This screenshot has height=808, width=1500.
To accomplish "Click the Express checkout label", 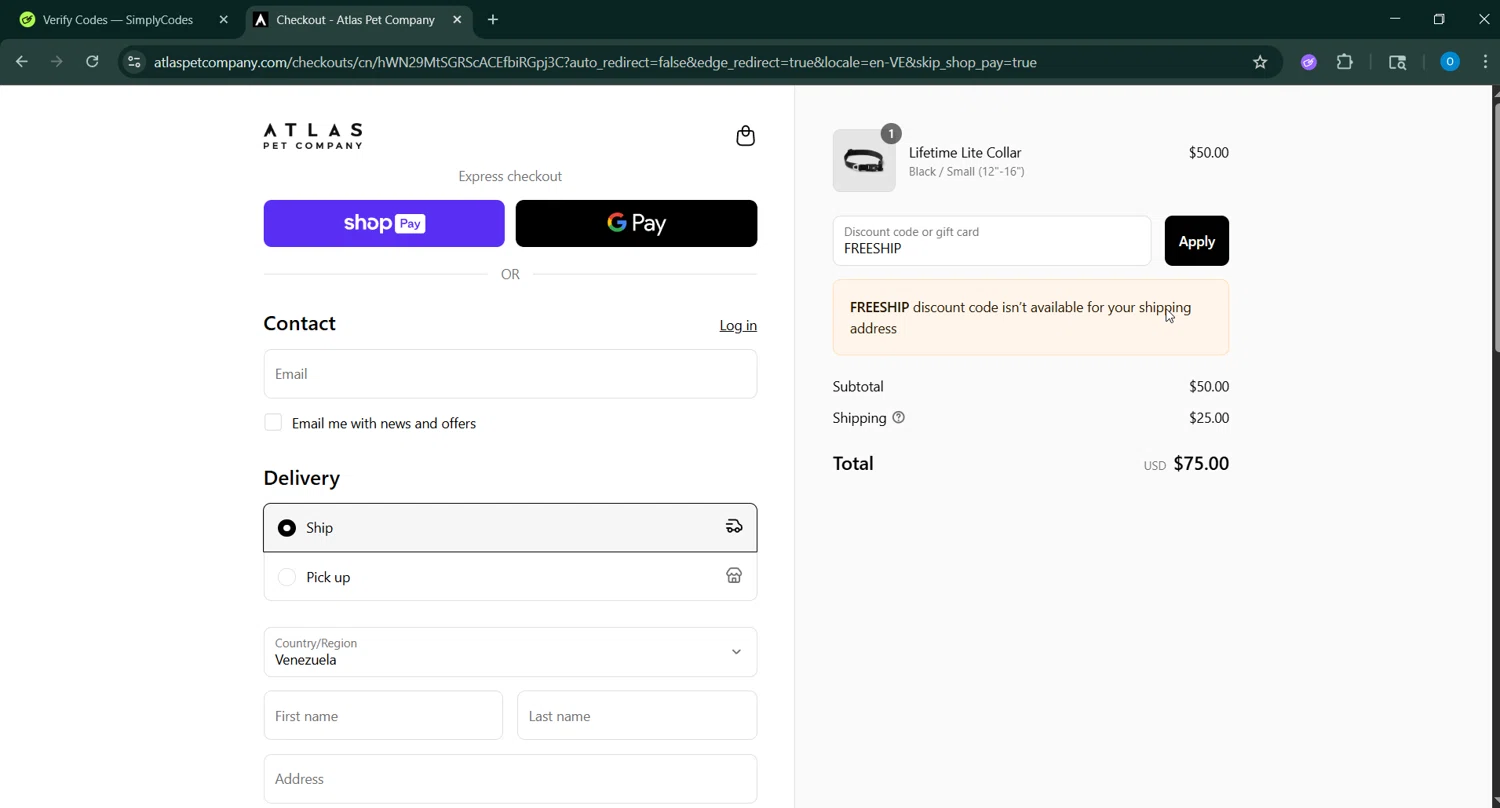I will [510, 176].
